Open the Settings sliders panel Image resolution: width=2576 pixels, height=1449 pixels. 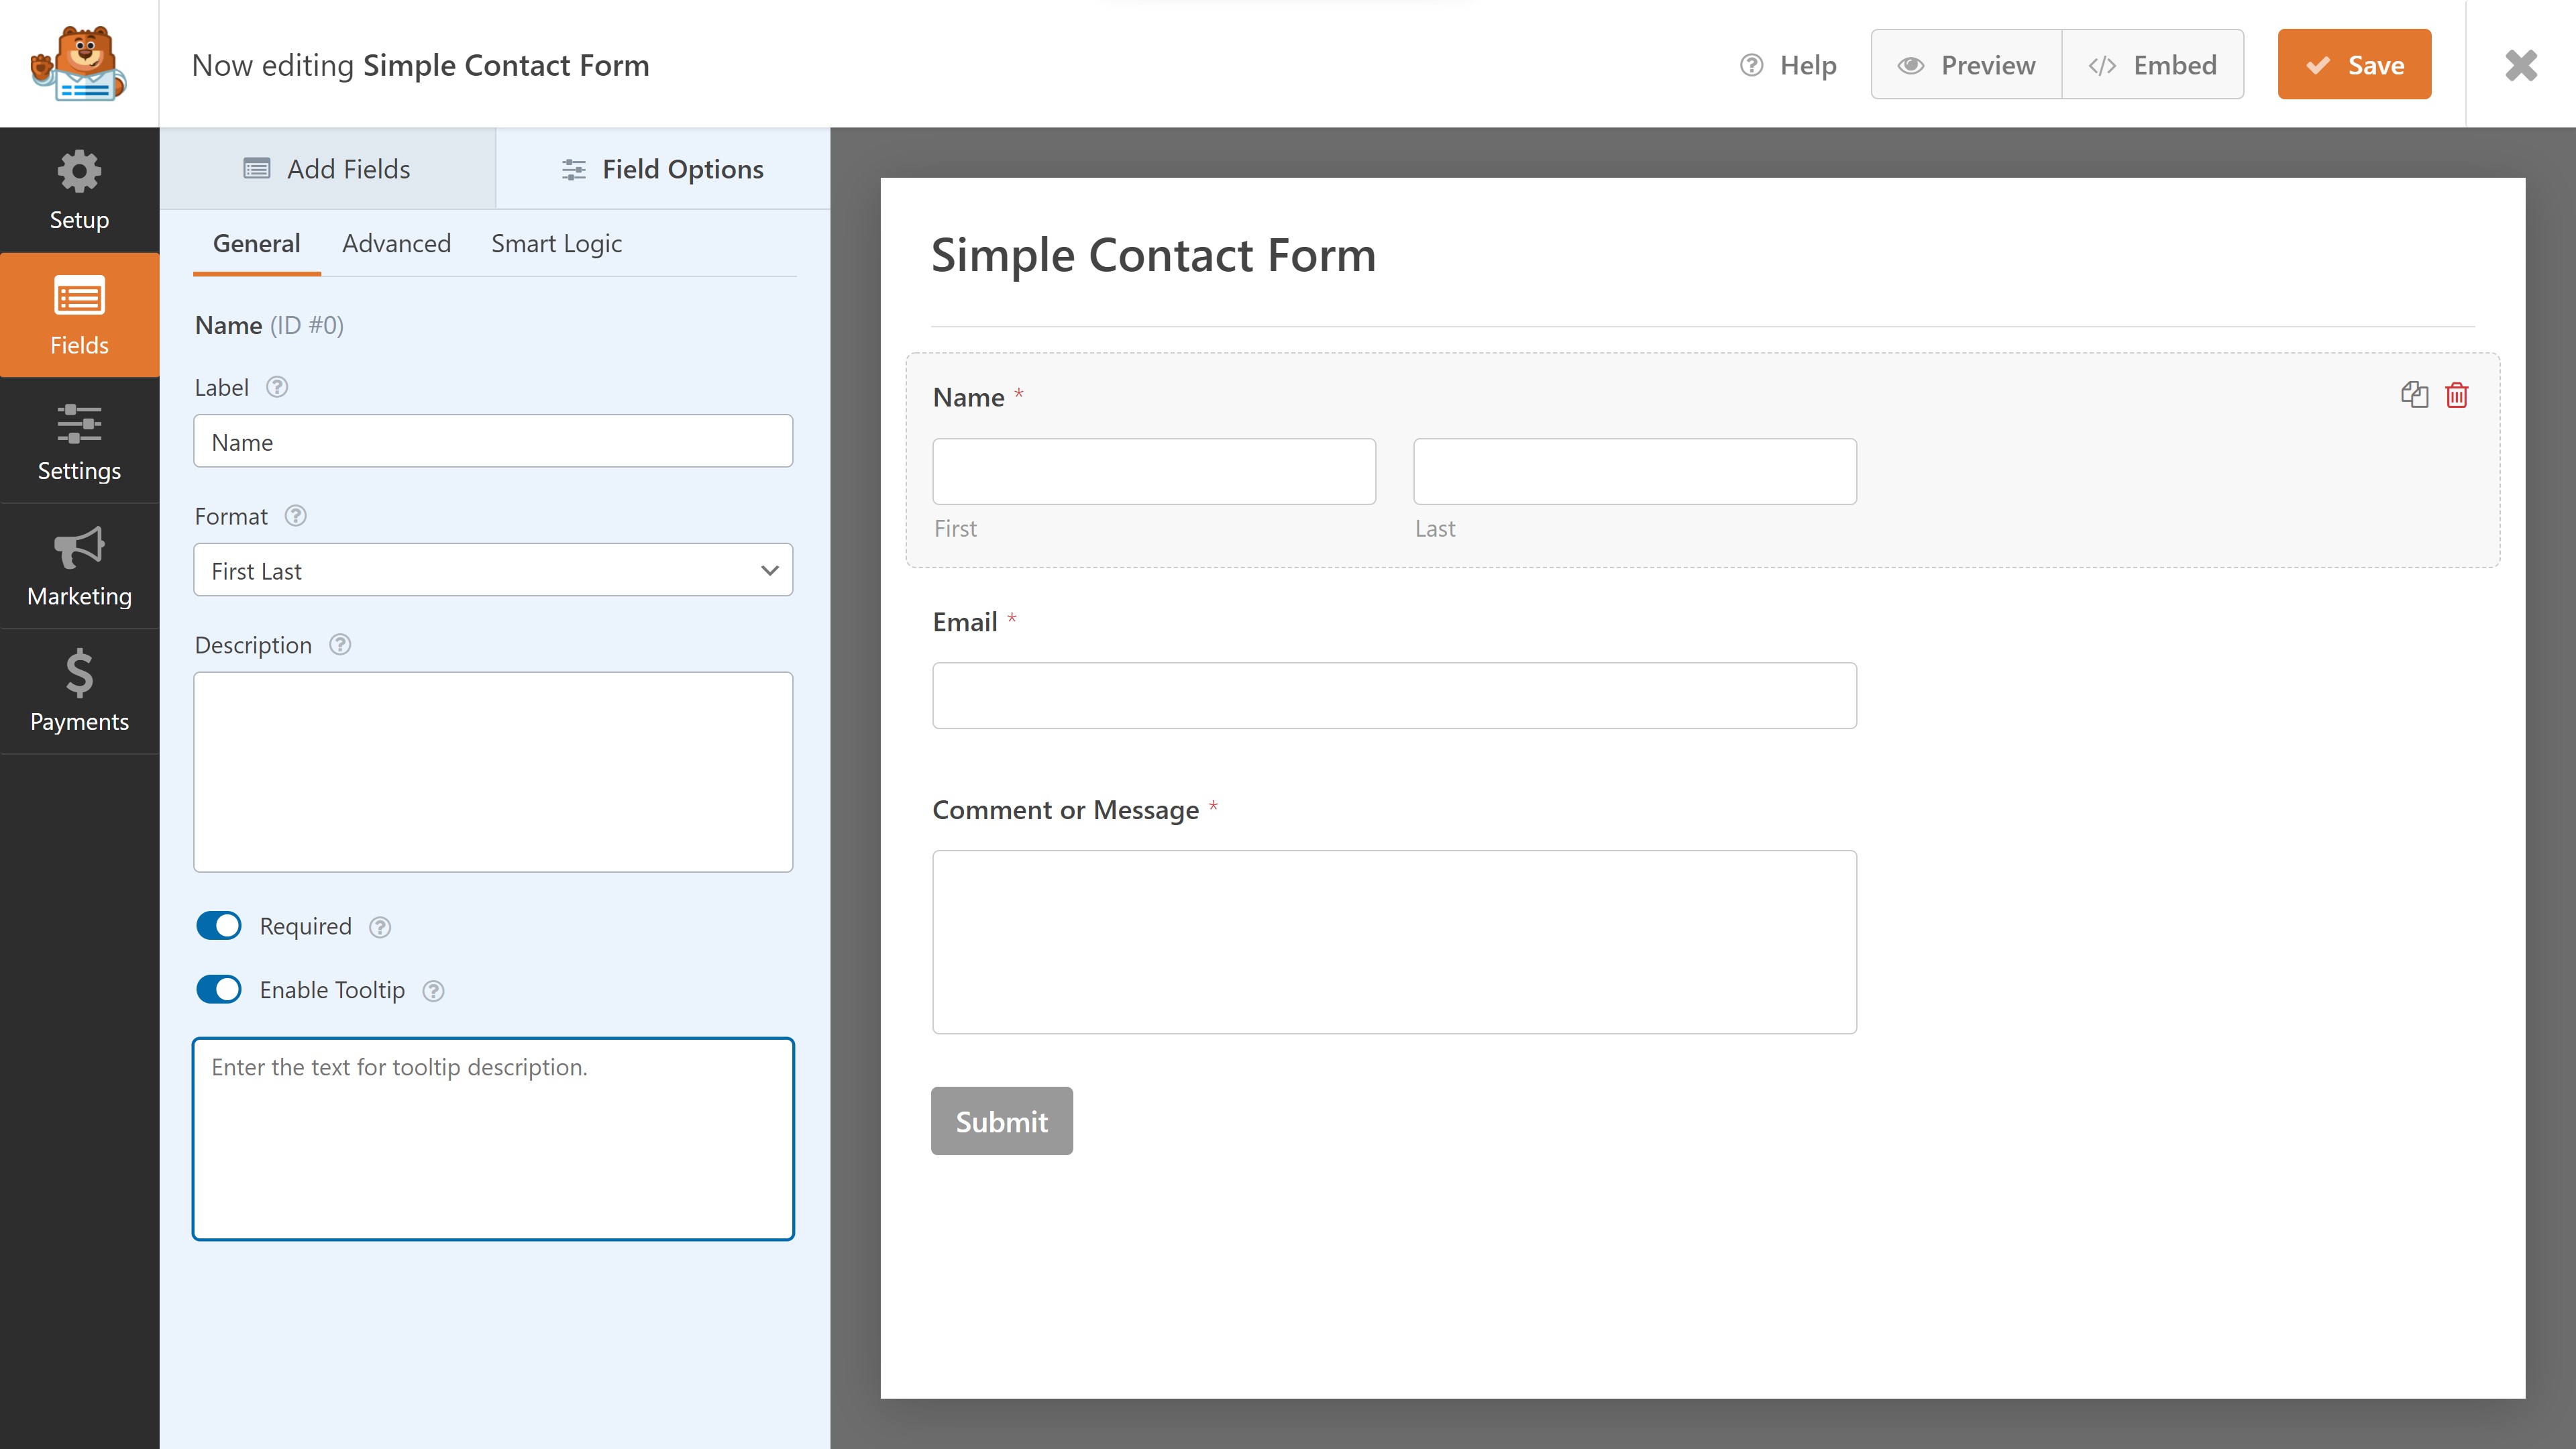click(79, 441)
